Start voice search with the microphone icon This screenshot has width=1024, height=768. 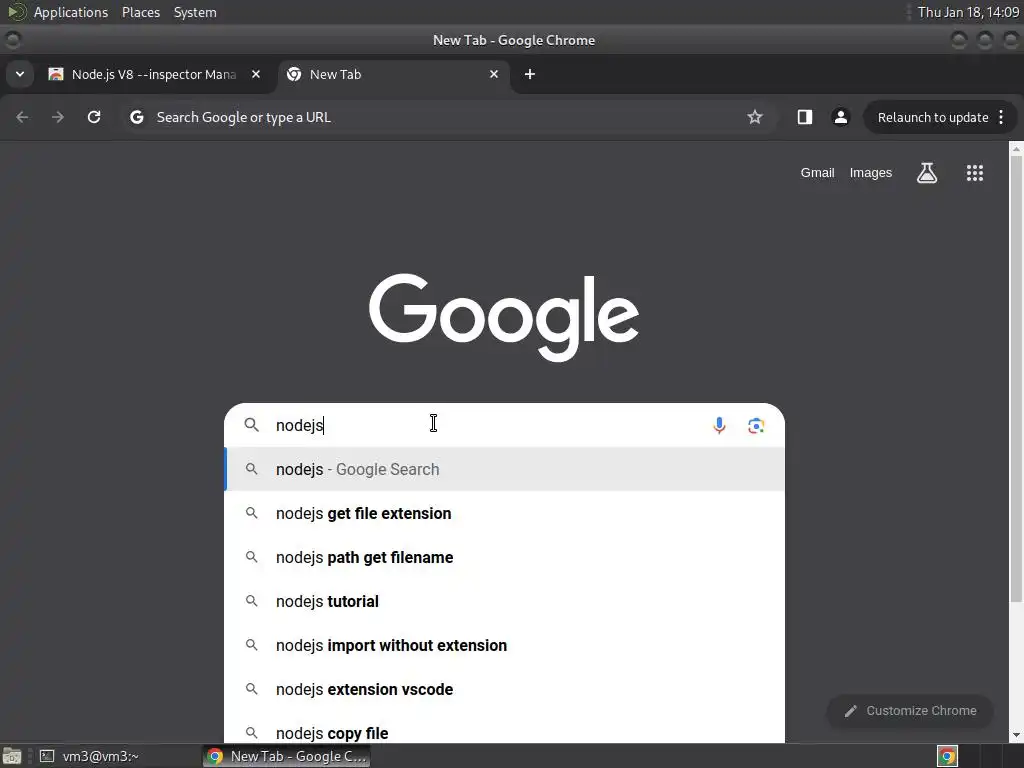click(x=719, y=425)
